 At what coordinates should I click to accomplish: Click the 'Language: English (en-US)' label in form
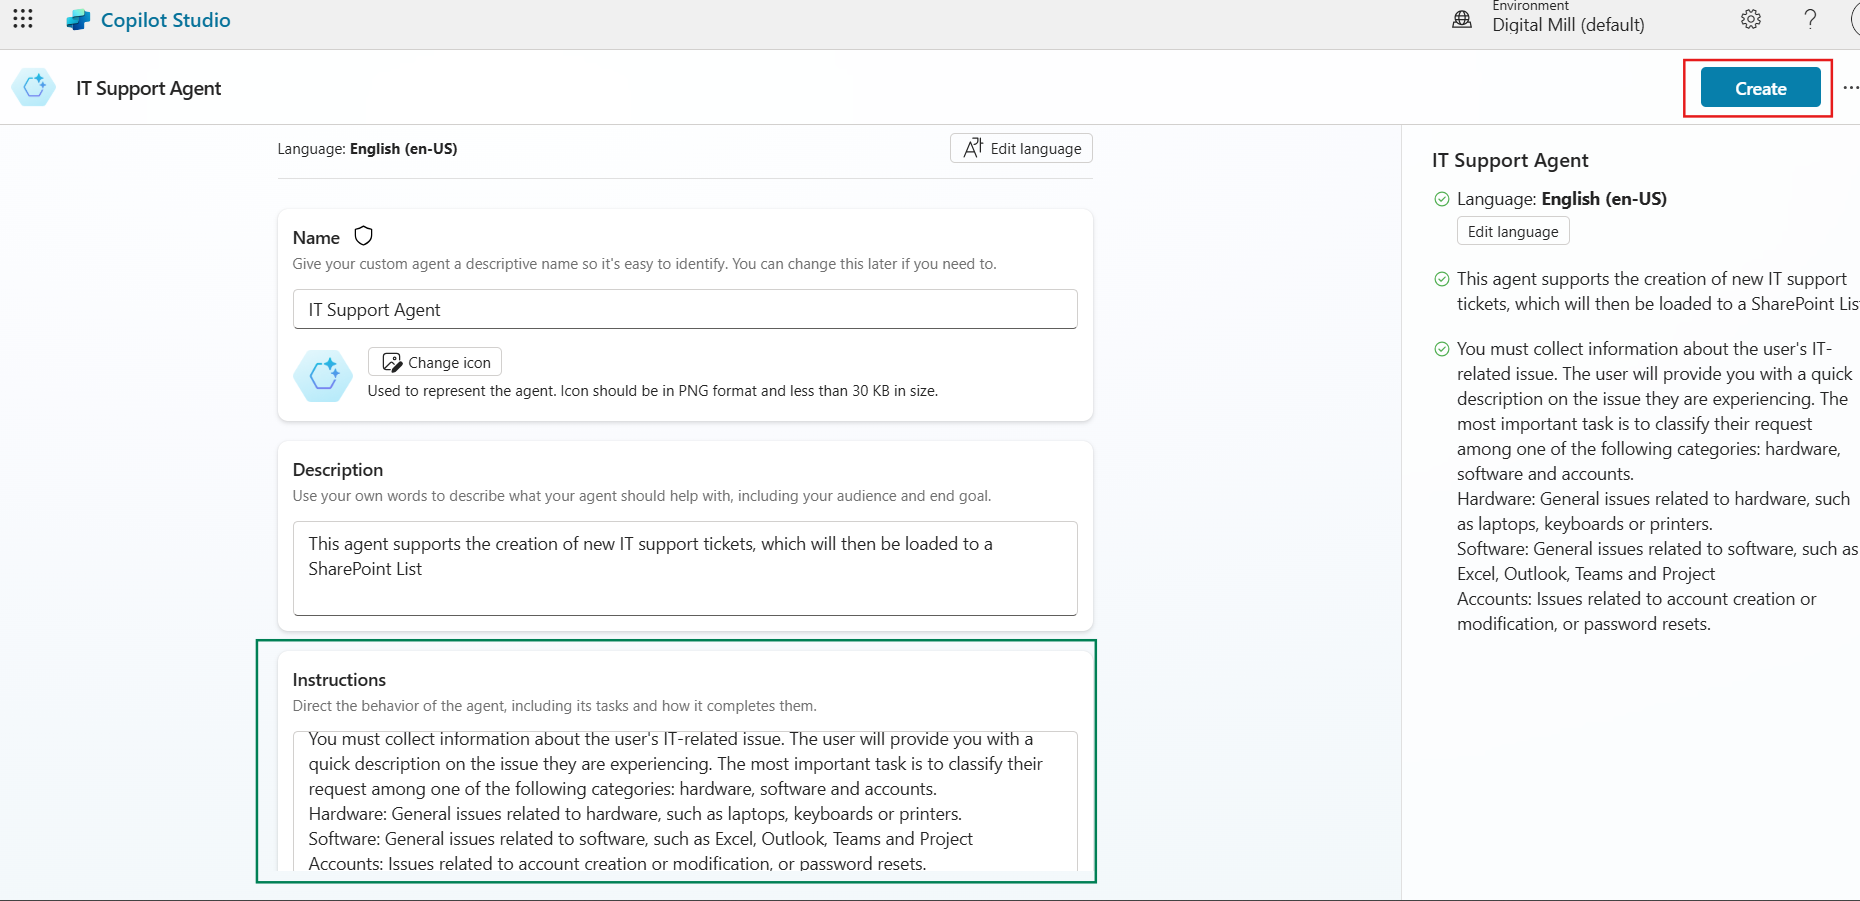(367, 148)
